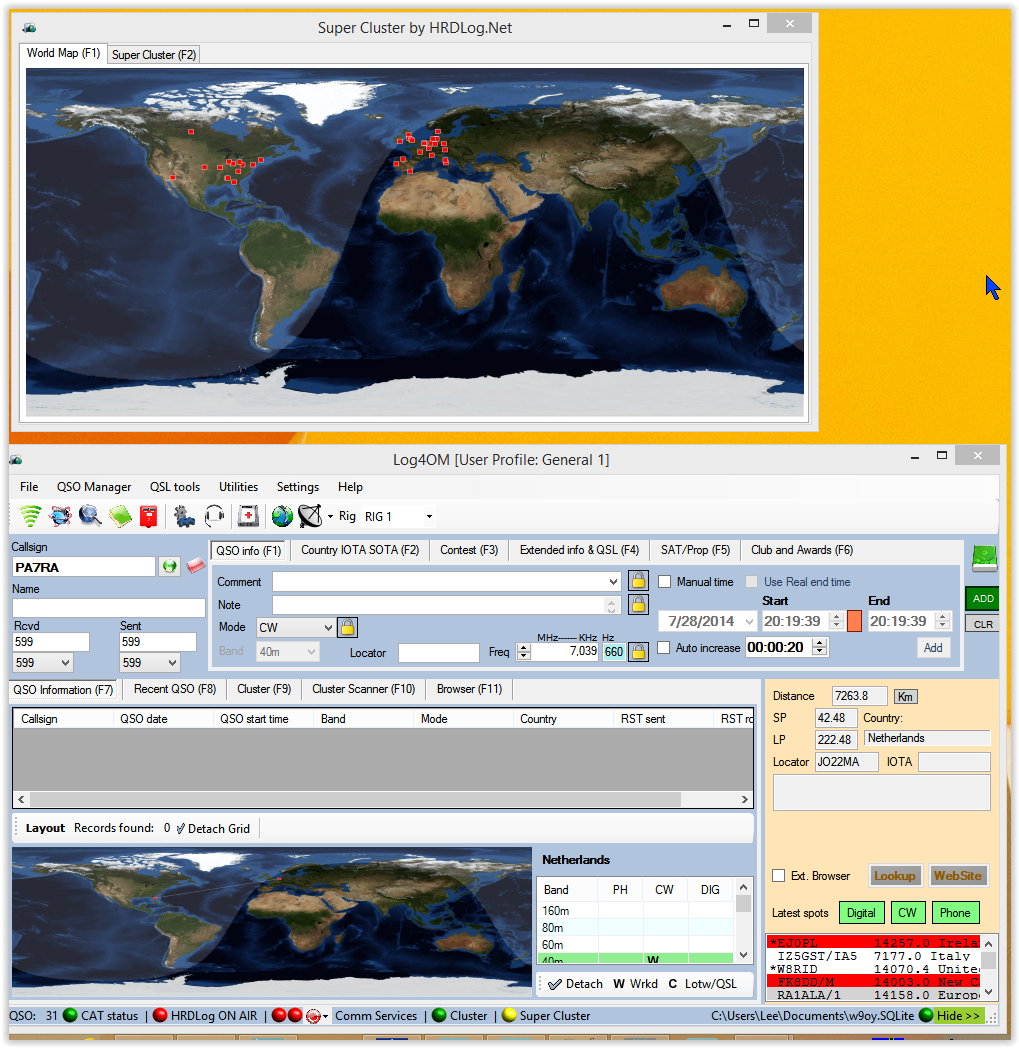Toggle the Use Real end time checkbox
Viewport: 1019px width, 1048px height.
click(x=752, y=581)
